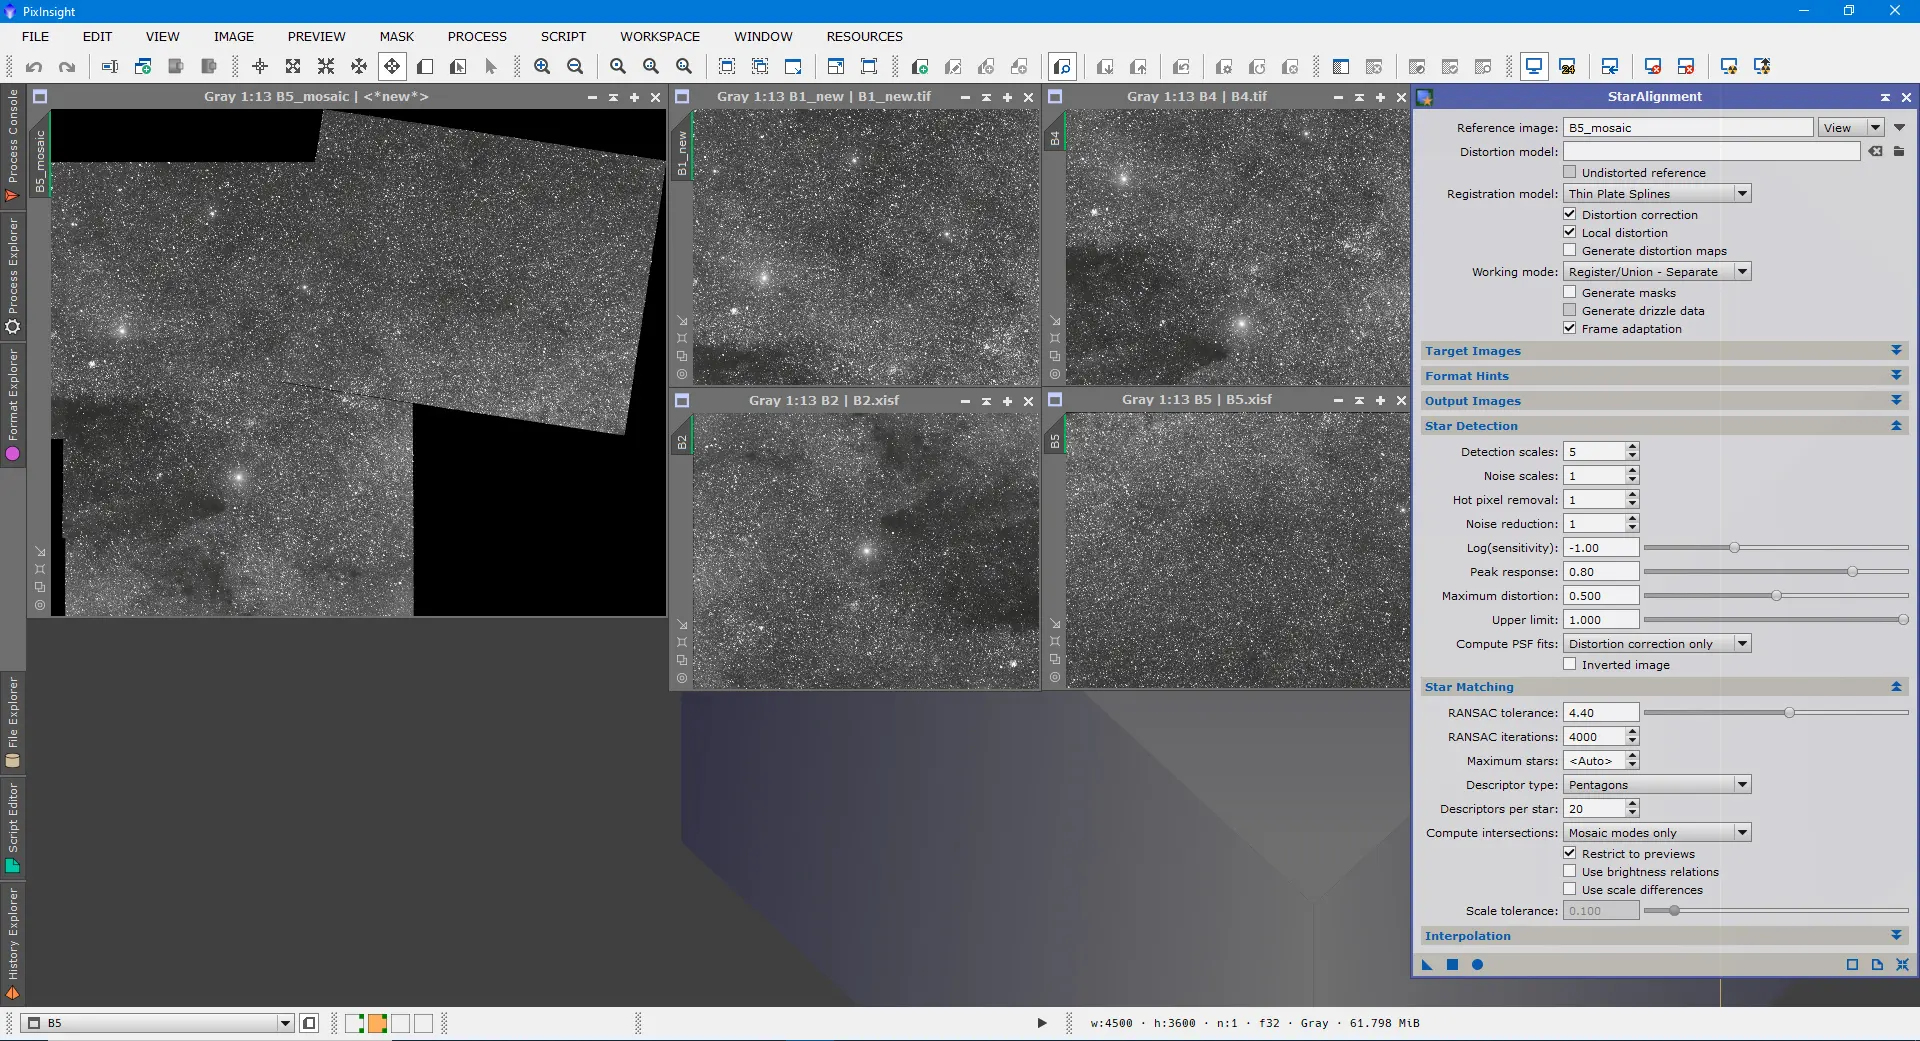Click the Zoom In magnifier icon
The width and height of the screenshot is (1920, 1041).
click(542, 67)
